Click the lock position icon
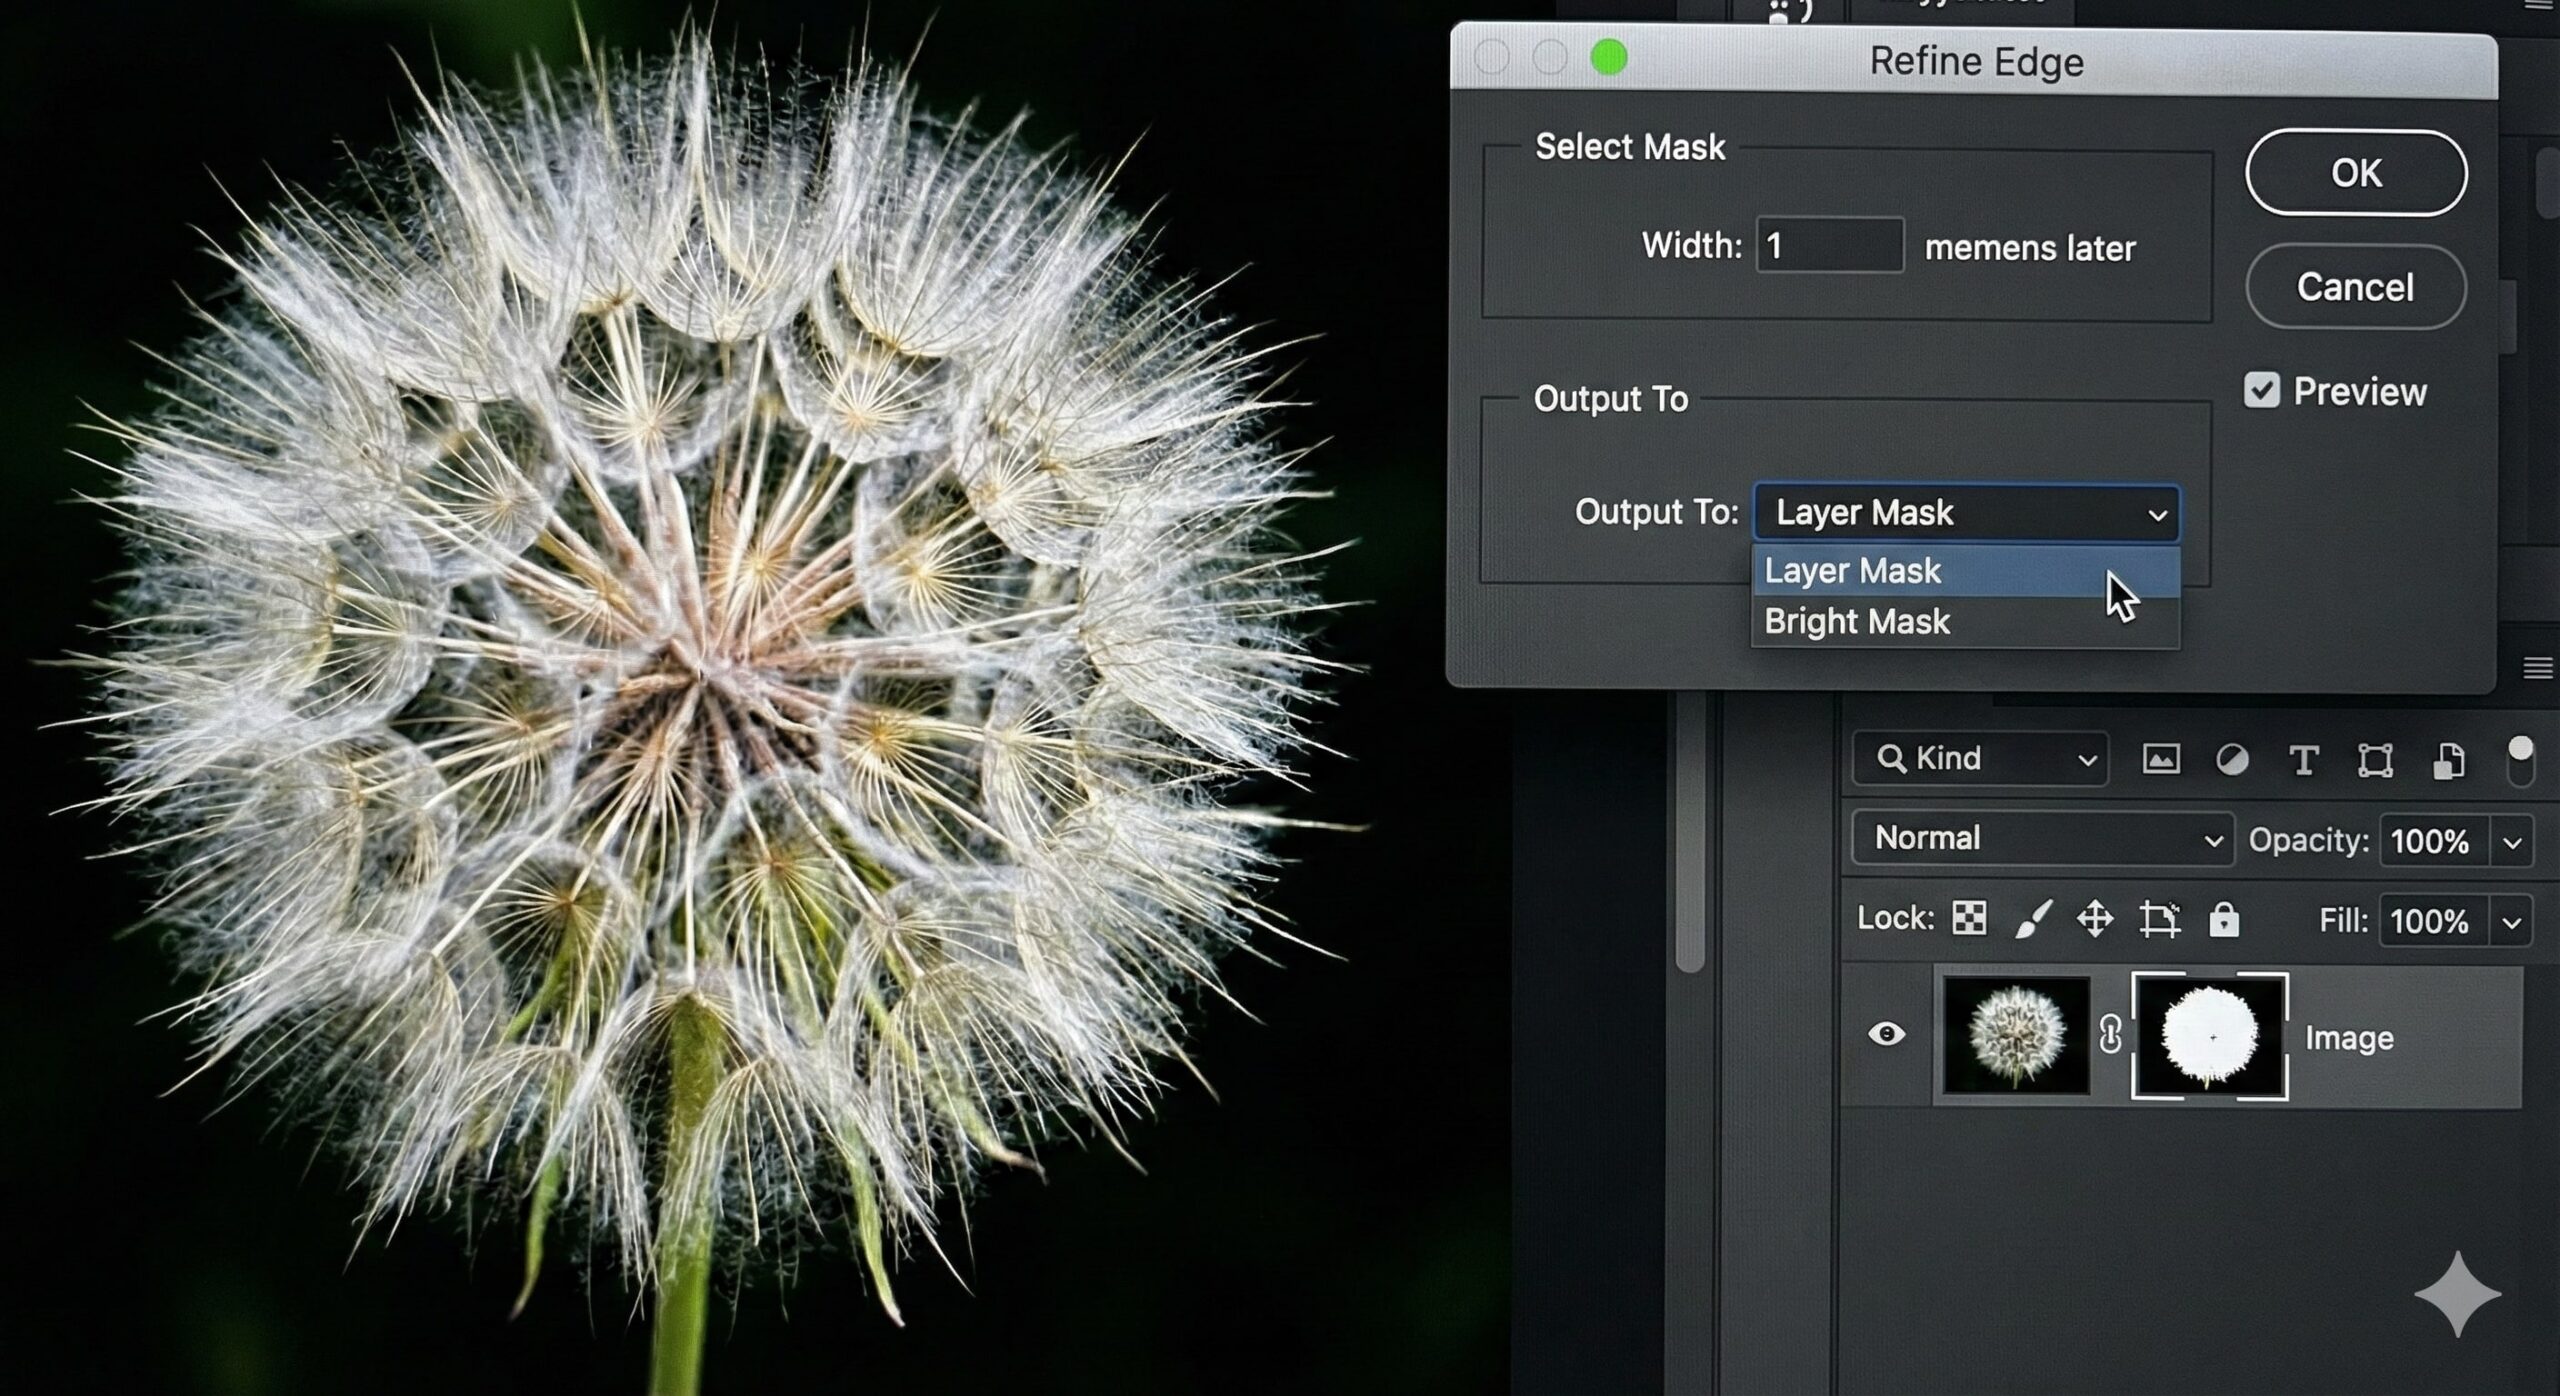The image size is (2560, 1396). tap(2096, 919)
